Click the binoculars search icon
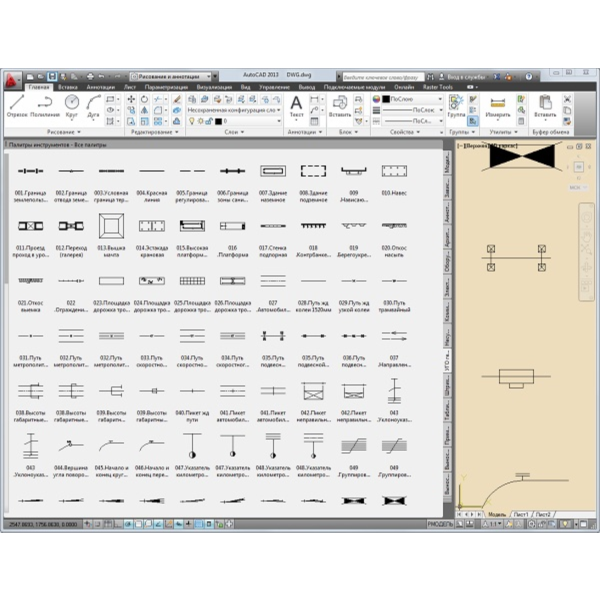Image resolution: width=600 pixels, height=600 pixels. pos(430,77)
